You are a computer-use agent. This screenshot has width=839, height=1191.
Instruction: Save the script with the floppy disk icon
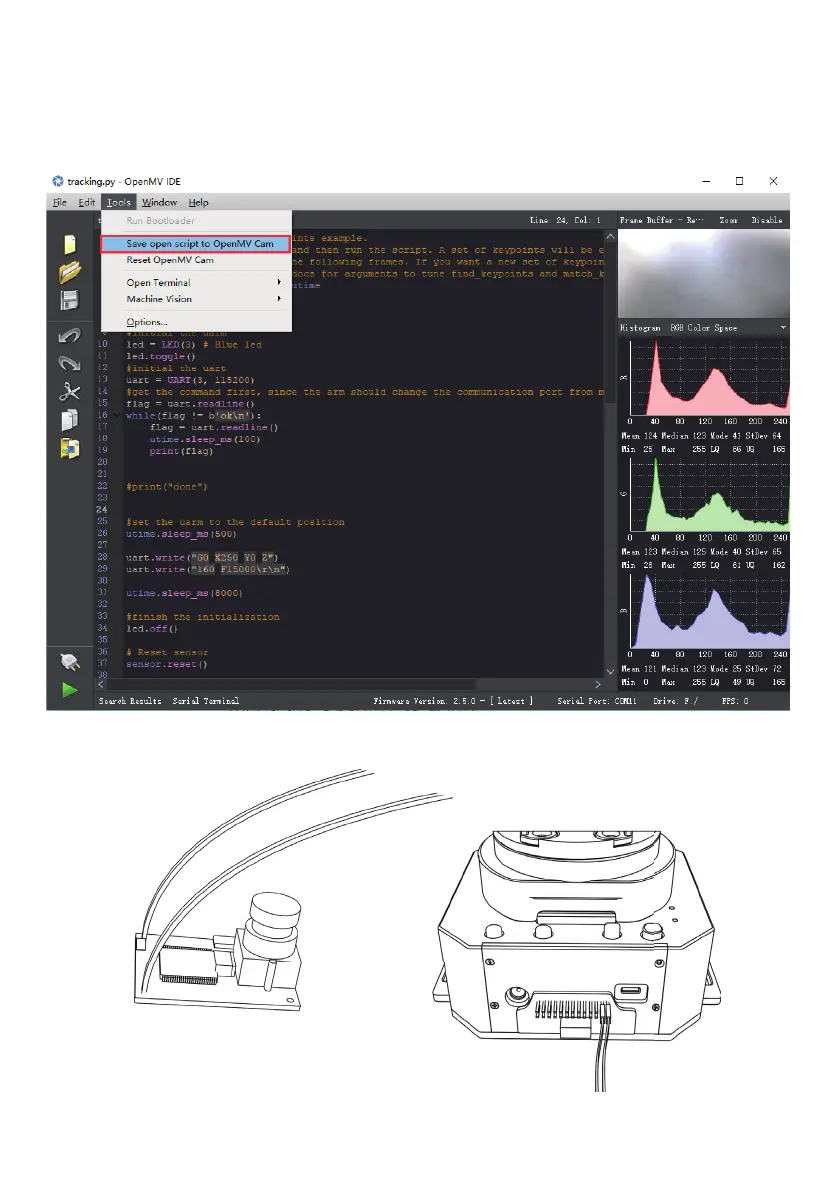pos(70,300)
